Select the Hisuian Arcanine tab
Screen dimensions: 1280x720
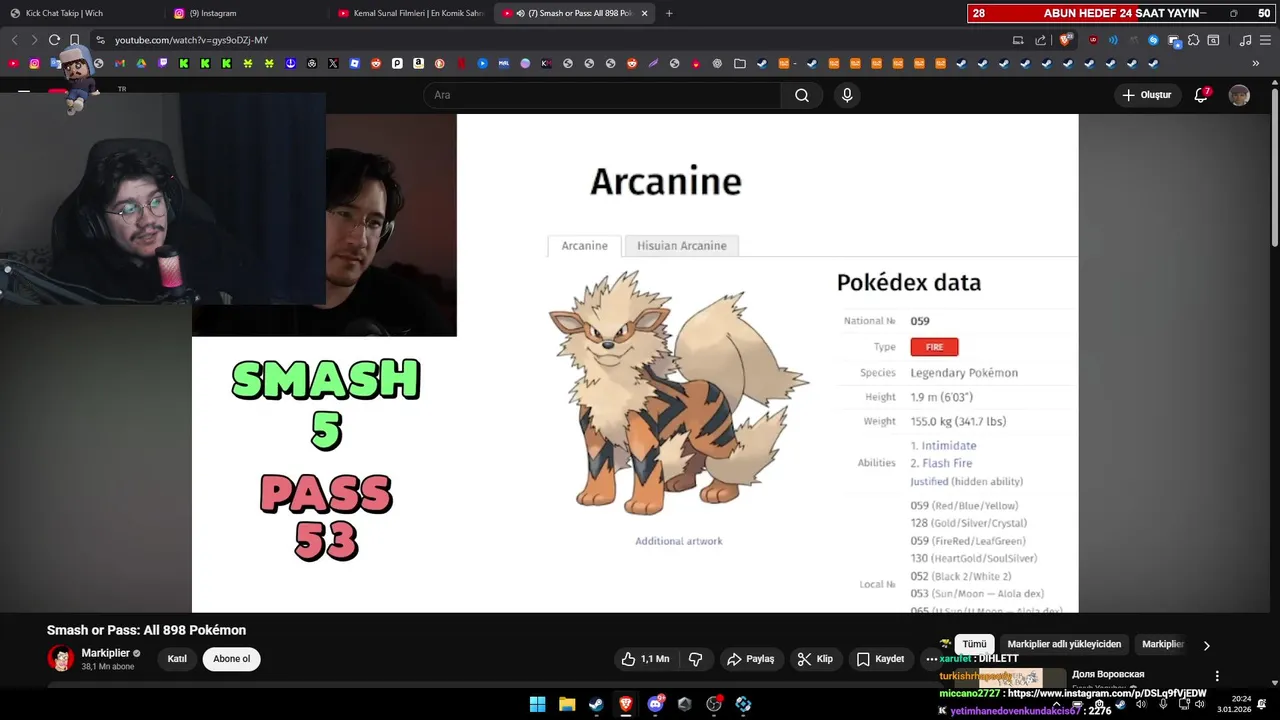[682, 246]
